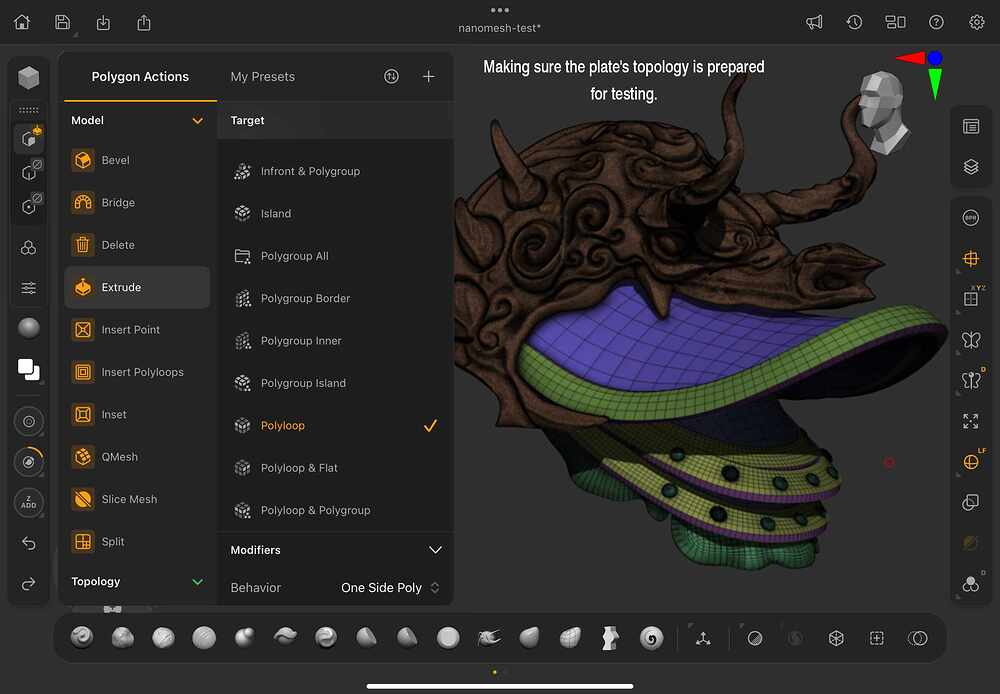Tap the checkmark beside Polyloop

[x=430, y=425]
